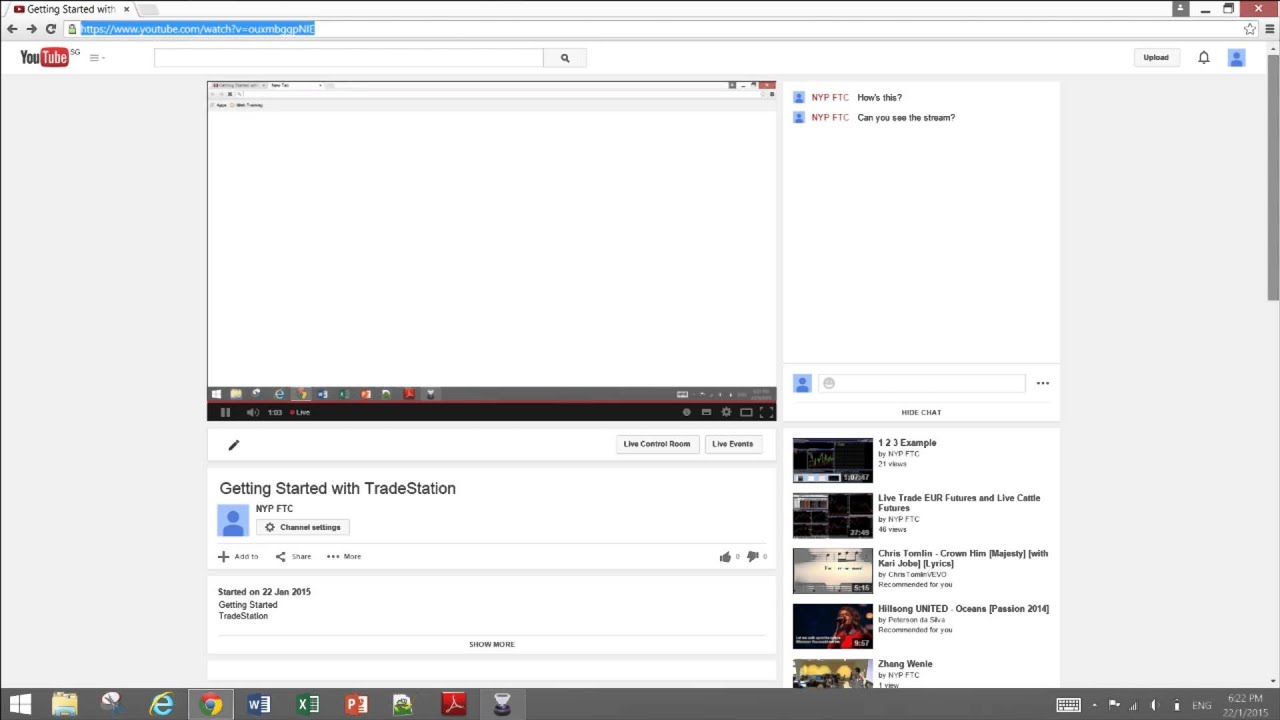This screenshot has width=1280, height=720.
Task: Toggle the subtitles button on the player
Action: point(706,412)
